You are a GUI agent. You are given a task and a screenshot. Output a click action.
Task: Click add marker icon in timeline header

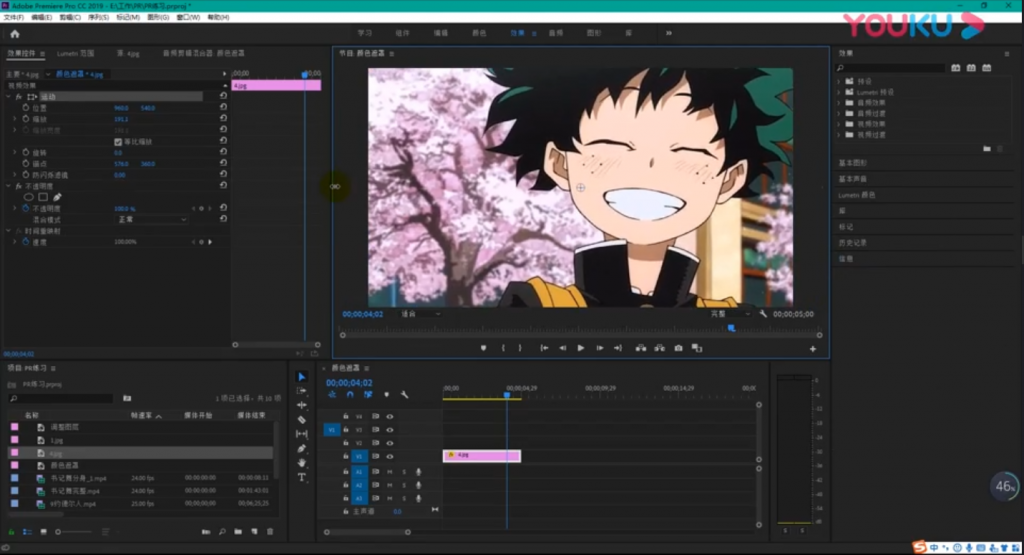click(x=387, y=394)
